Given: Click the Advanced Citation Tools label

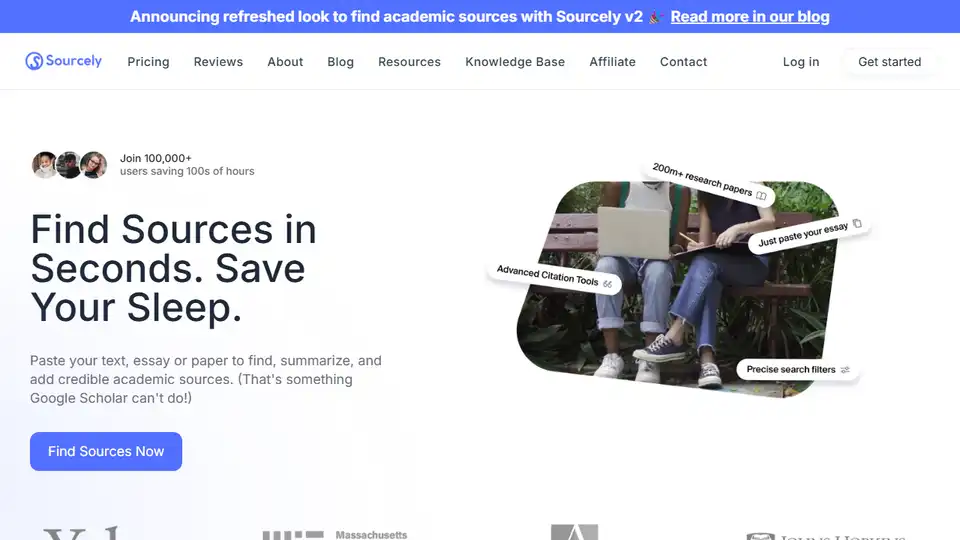Looking at the screenshot, I should tap(547, 276).
